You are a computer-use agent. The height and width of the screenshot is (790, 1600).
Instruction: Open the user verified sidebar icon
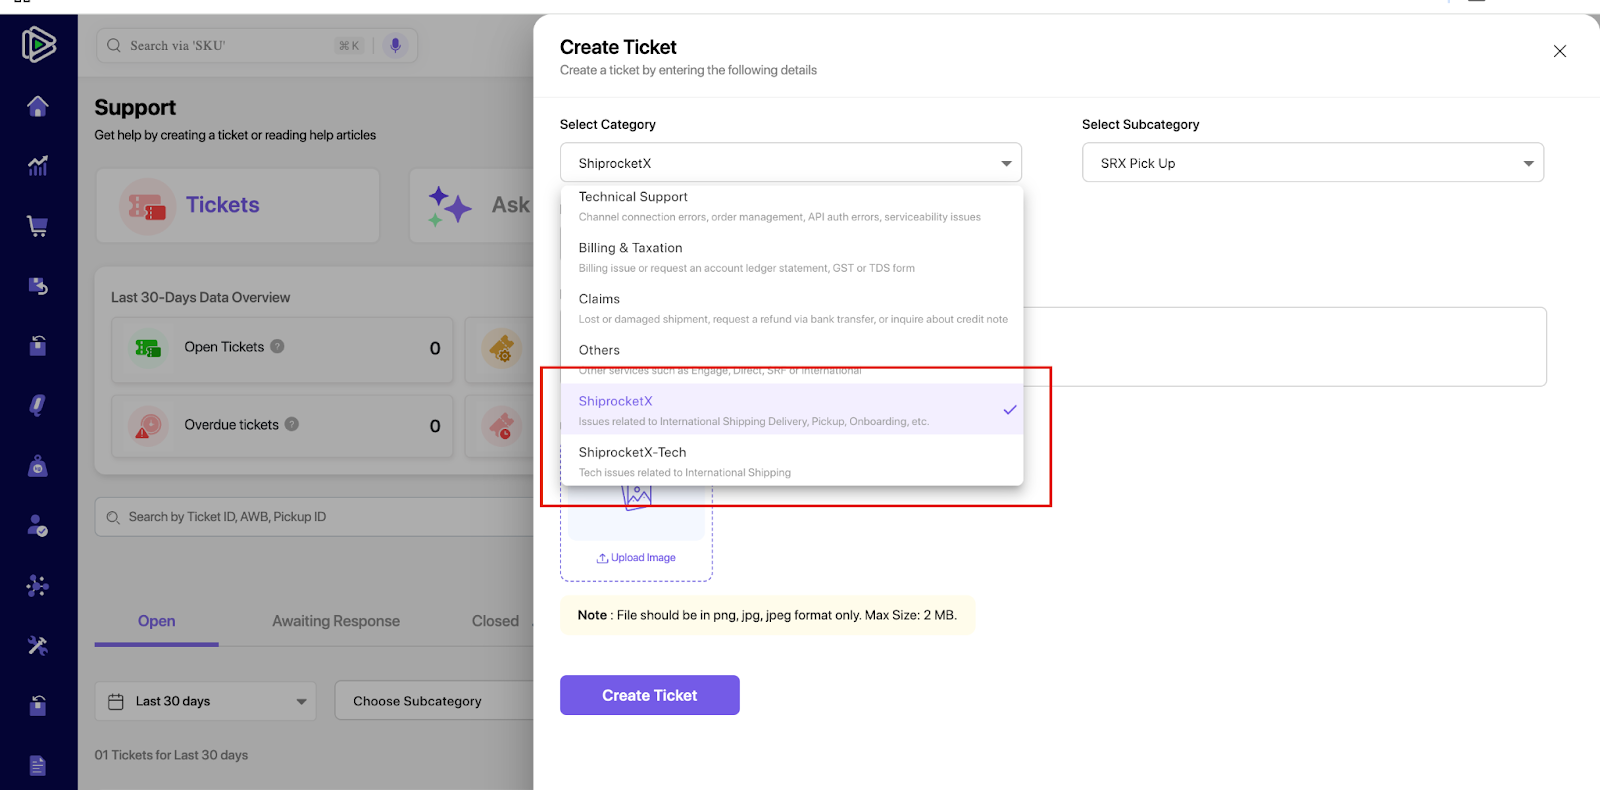click(38, 526)
